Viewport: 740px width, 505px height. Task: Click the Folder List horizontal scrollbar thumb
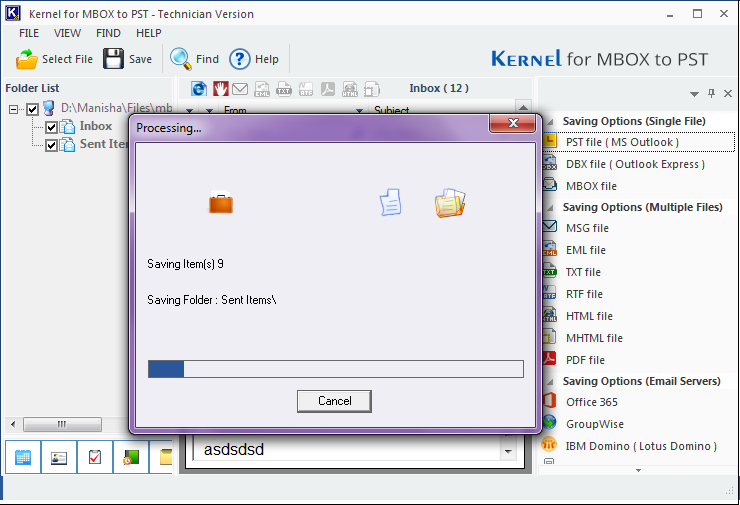[x=62, y=424]
